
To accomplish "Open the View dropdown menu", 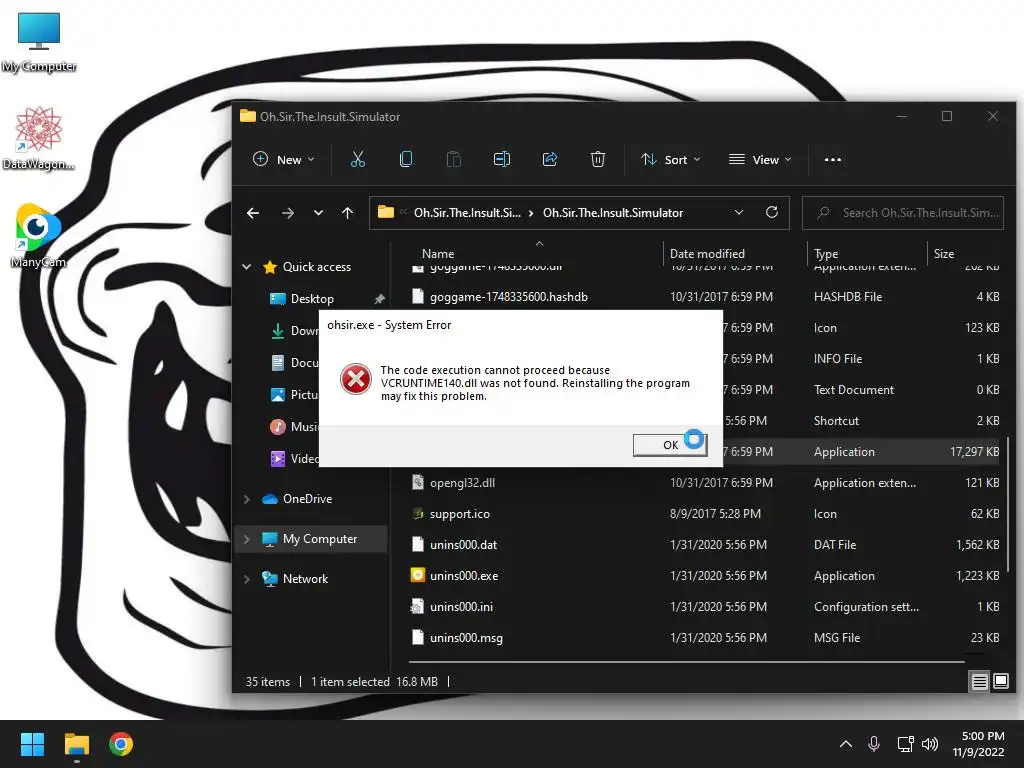I will click(760, 159).
